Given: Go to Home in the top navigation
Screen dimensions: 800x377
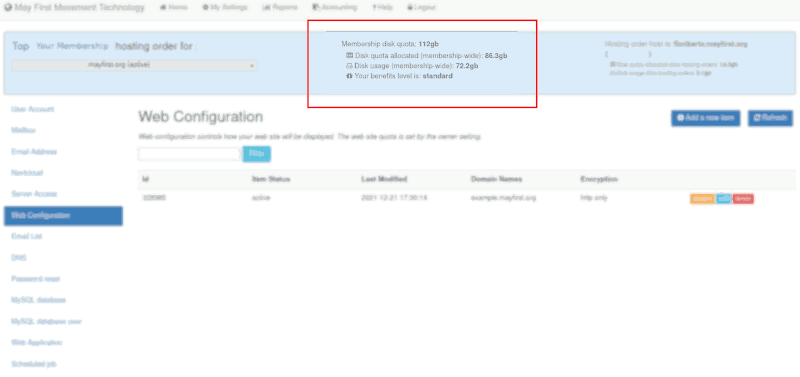Looking at the screenshot, I should coord(173,8).
